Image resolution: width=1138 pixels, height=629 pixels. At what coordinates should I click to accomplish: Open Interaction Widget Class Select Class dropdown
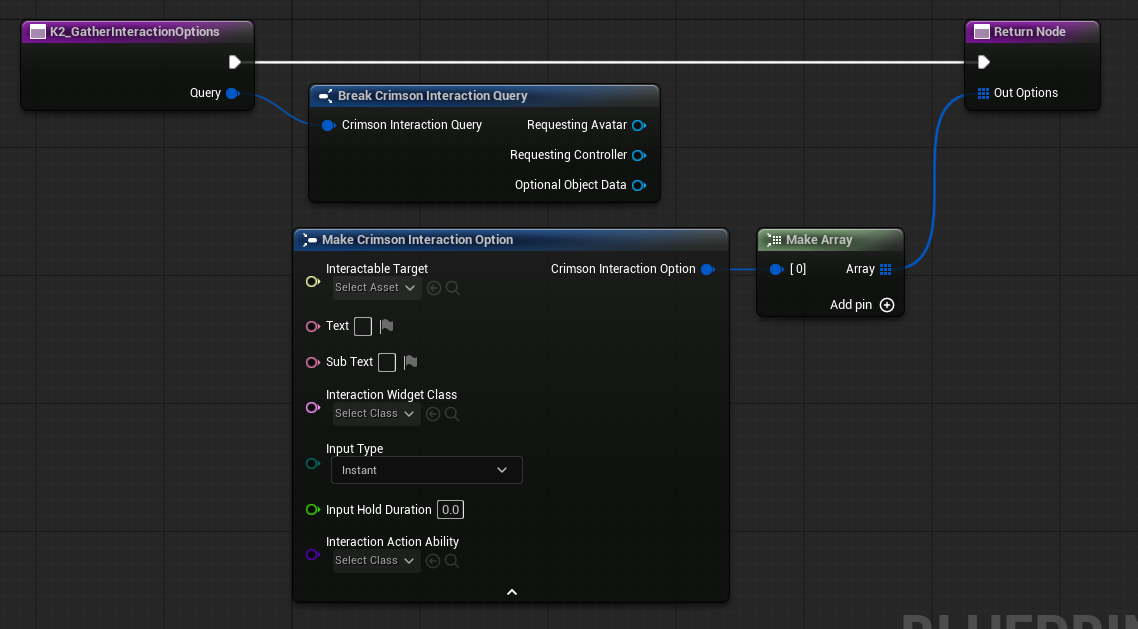377,414
